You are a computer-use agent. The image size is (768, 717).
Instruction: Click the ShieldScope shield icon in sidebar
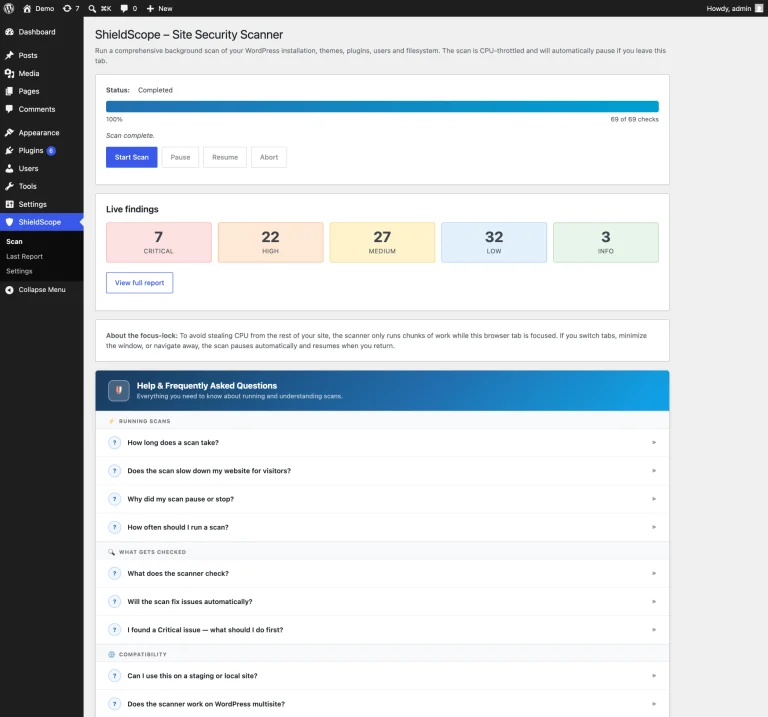click(9, 222)
